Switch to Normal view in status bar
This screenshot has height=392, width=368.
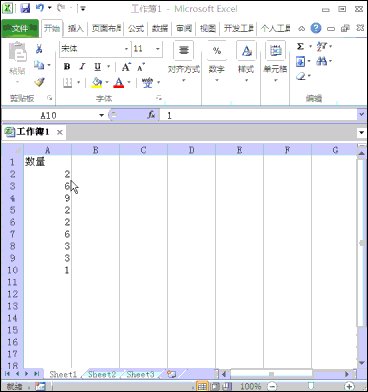(202, 387)
